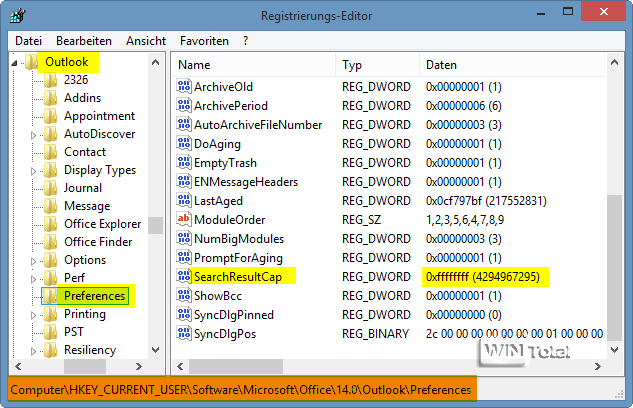The width and height of the screenshot is (633, 408).
Task: Click the 2326 folder icon
Action: pyautogui.click(x=50, y=80)
